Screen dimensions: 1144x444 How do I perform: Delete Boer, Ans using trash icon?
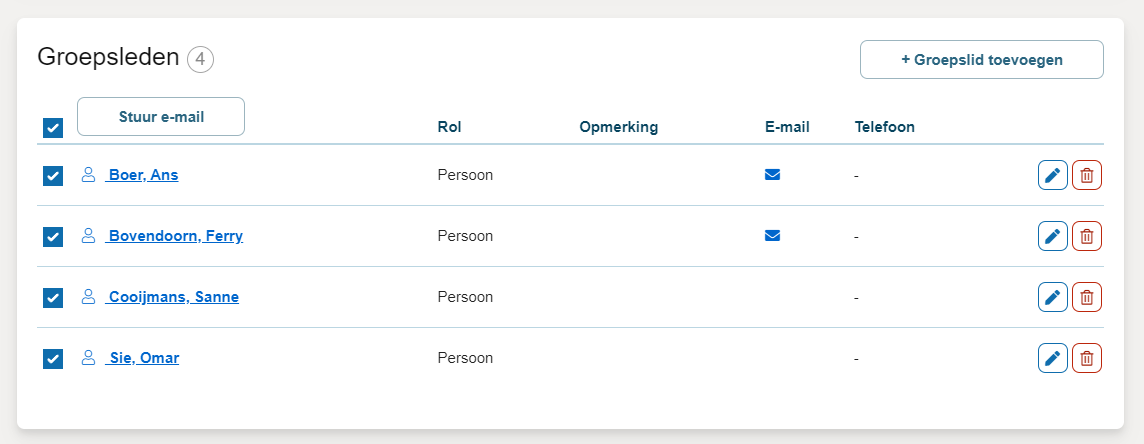pos(1087,175)
